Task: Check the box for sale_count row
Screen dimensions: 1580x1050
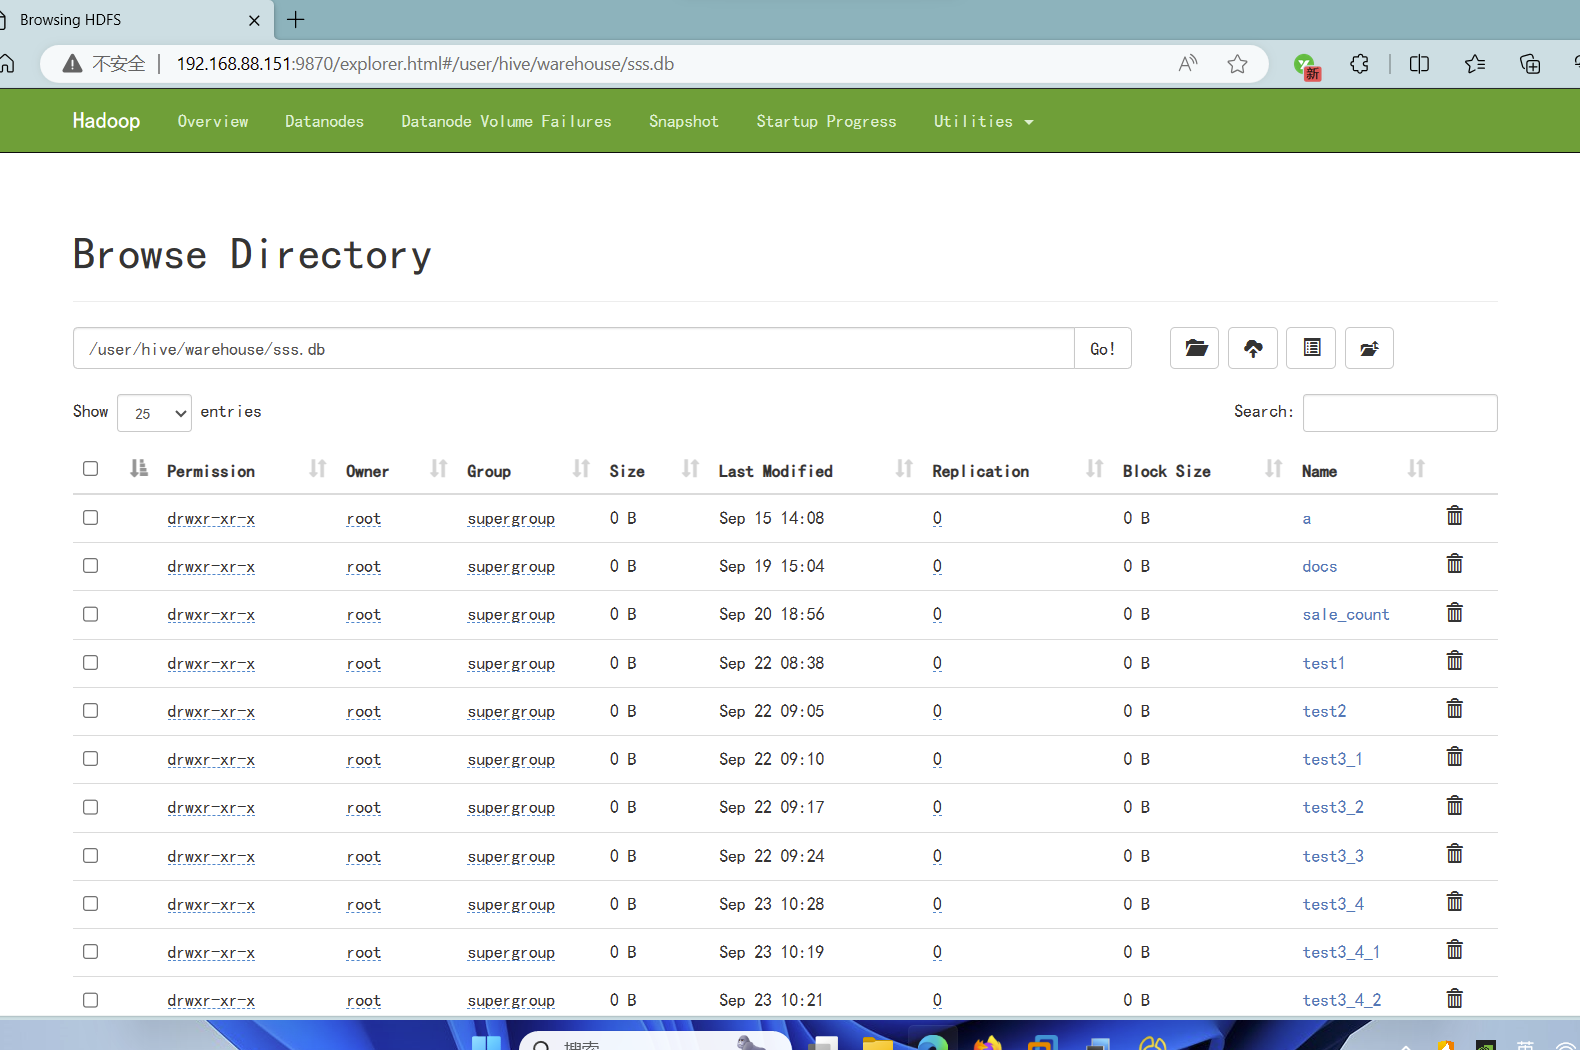Action: point(91,614)
